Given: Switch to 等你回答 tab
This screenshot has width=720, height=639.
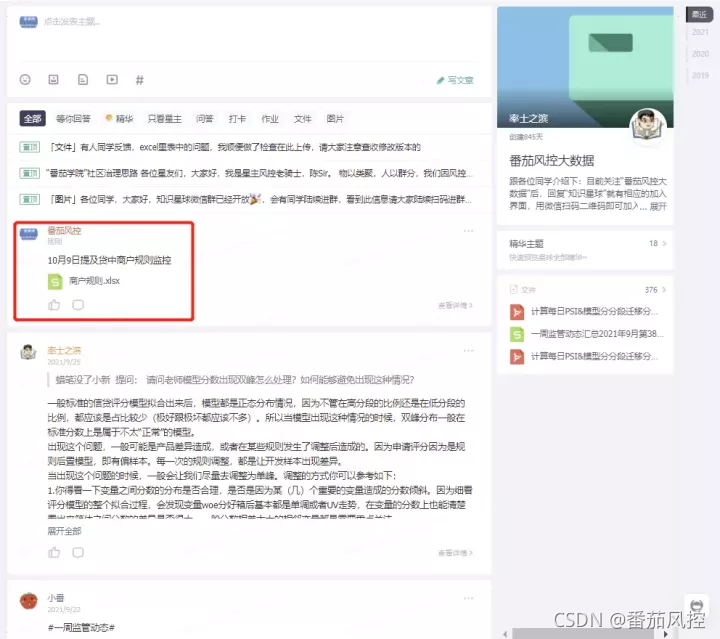Looking at the screenshot, I should point(73,118).
